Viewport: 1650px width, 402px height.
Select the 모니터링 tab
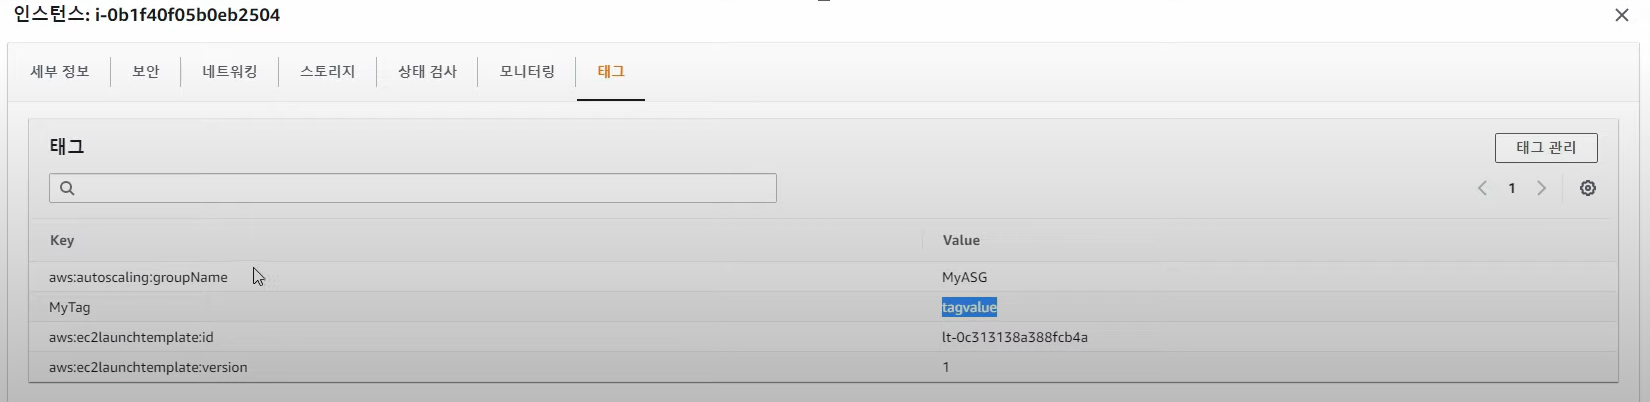(x=527, y=72)
